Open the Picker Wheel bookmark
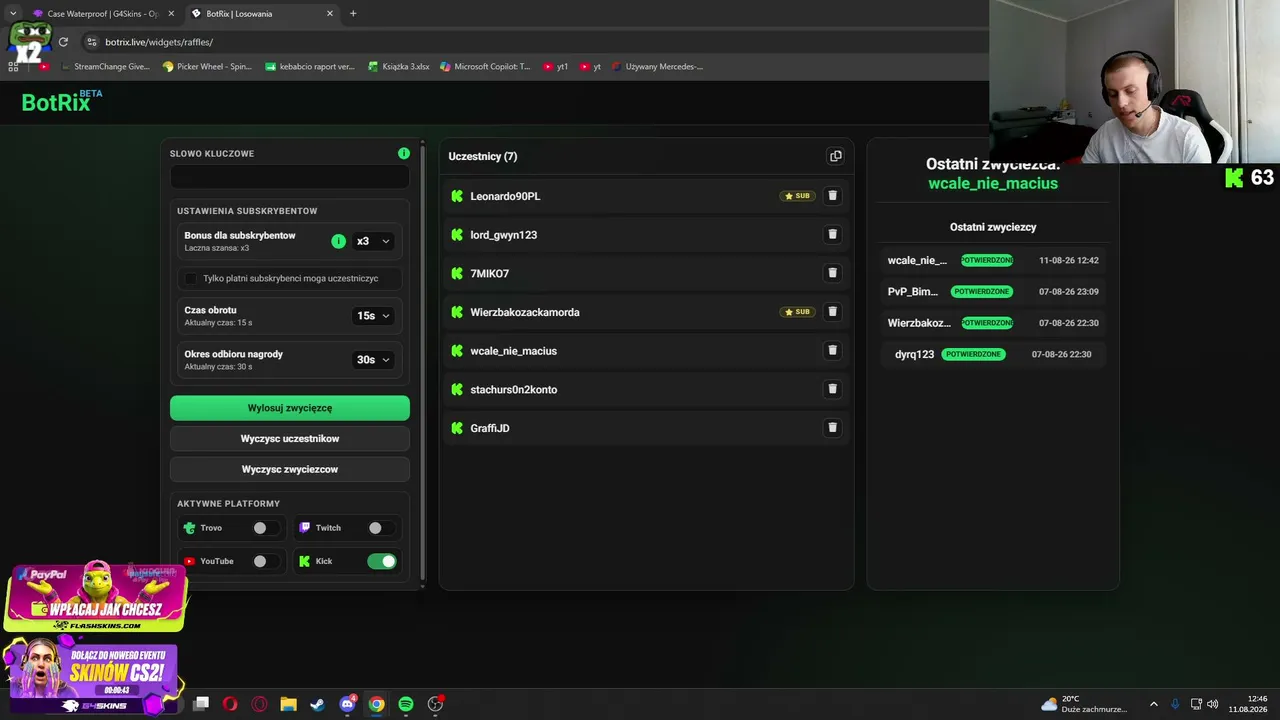Image resolution: width=1280 pixels, height=720 pixels. 207,67
